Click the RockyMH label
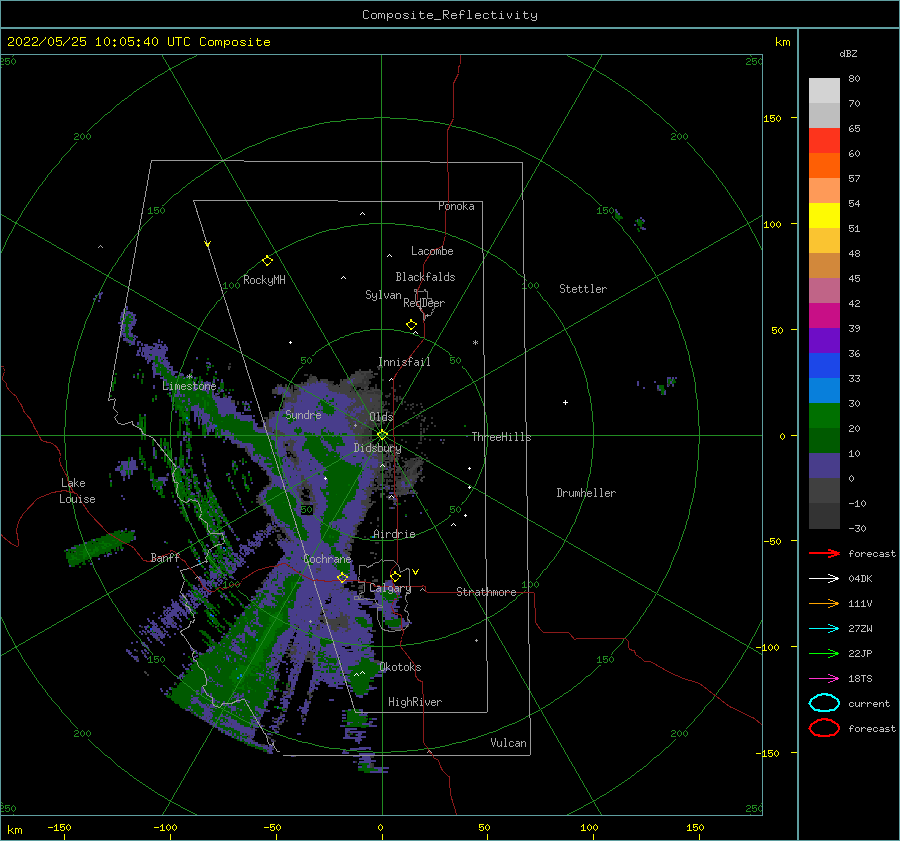 (265, 280)
